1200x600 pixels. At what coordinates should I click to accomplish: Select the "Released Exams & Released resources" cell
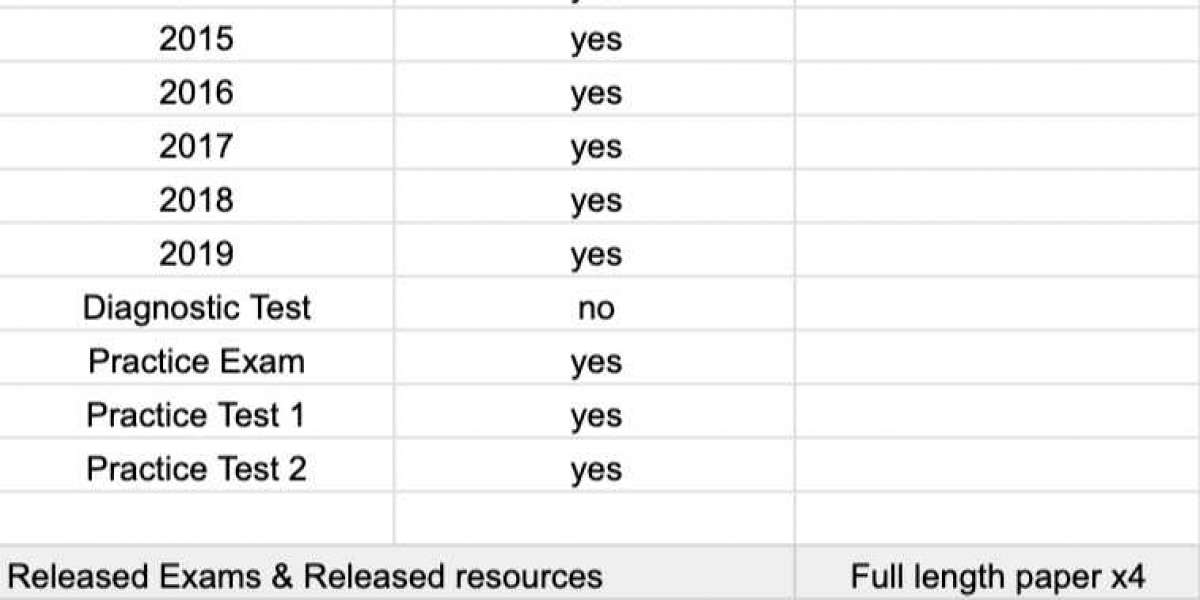point(305,577)
